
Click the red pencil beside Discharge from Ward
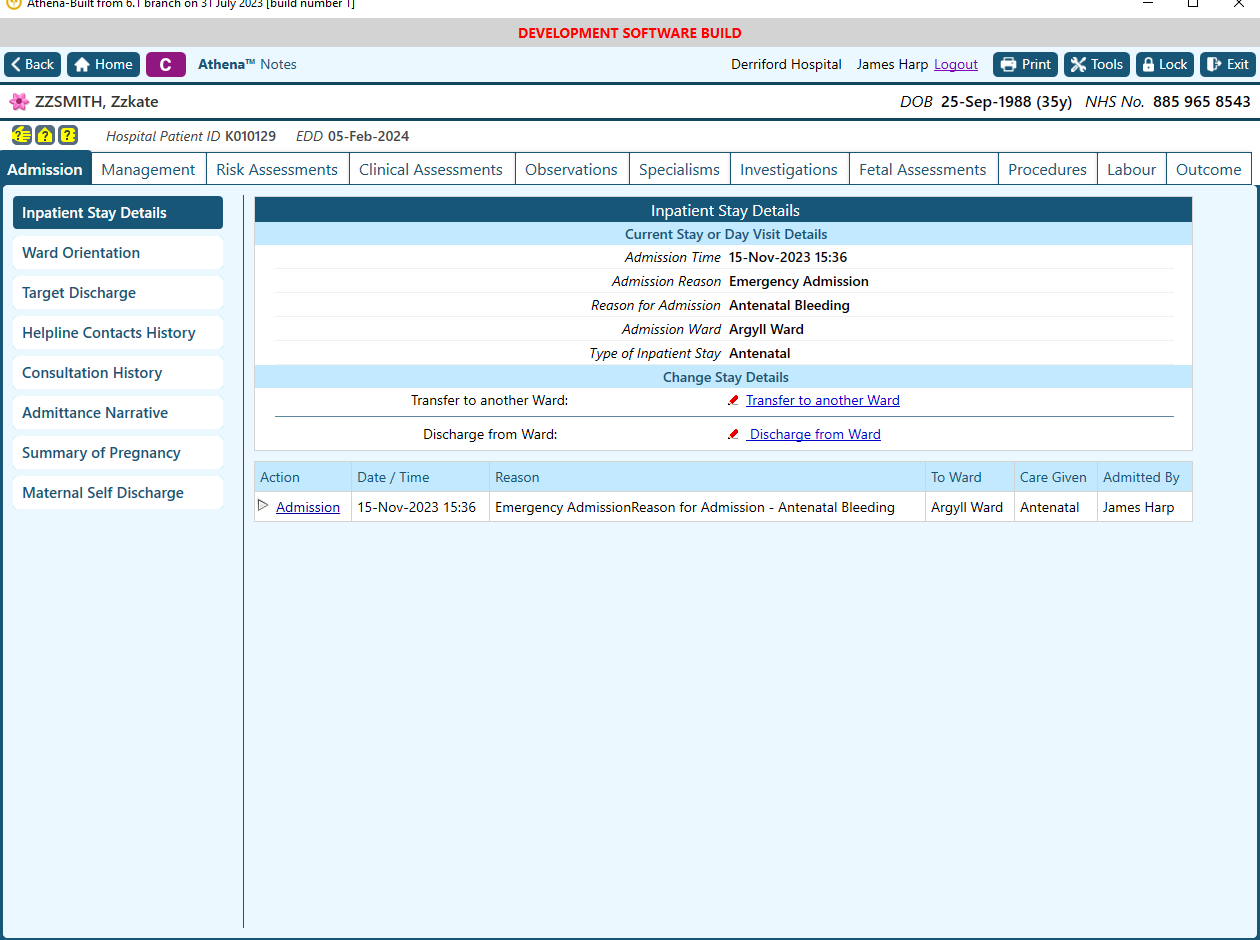click(734, 434)
